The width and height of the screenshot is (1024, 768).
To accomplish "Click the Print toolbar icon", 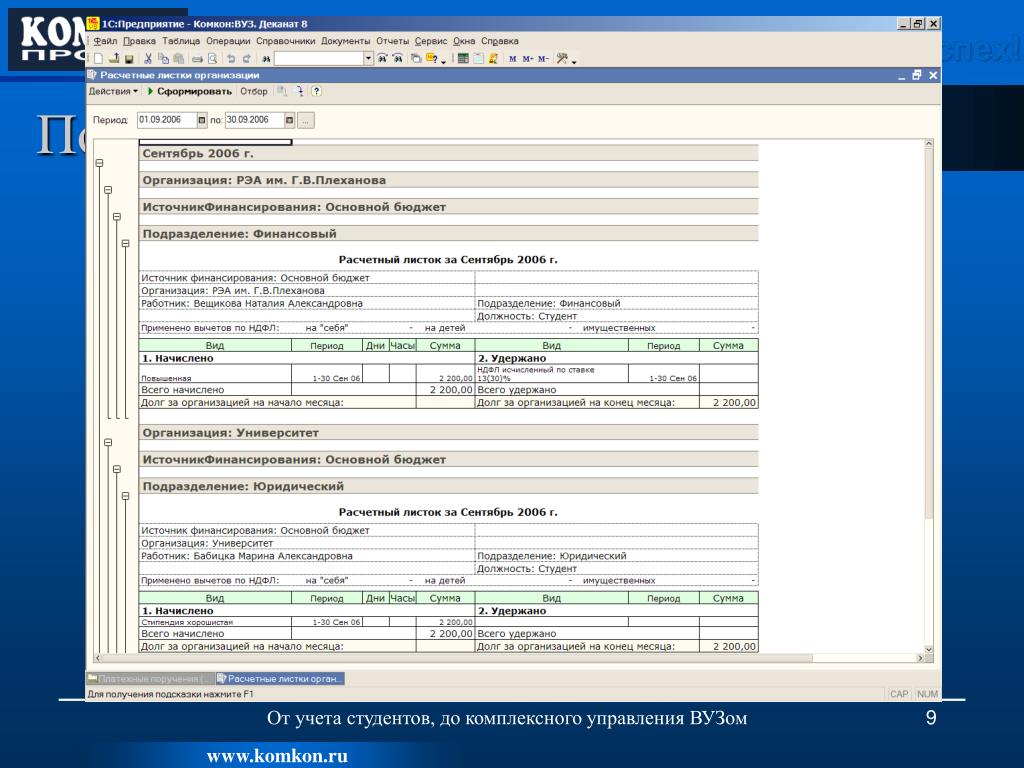I will click(197, 59).
